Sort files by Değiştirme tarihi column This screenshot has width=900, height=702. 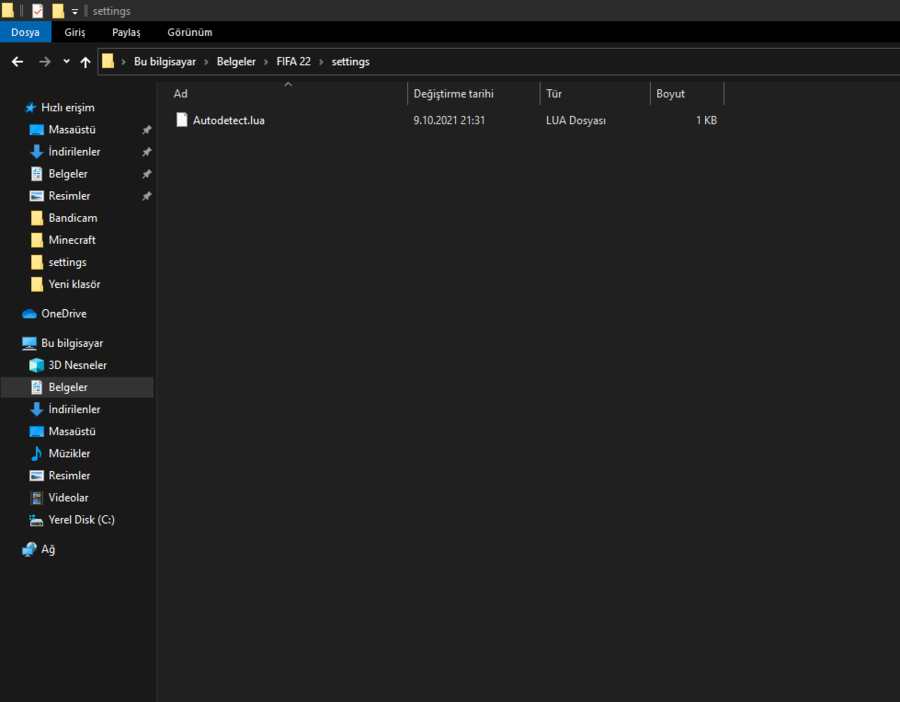(453, 94)
